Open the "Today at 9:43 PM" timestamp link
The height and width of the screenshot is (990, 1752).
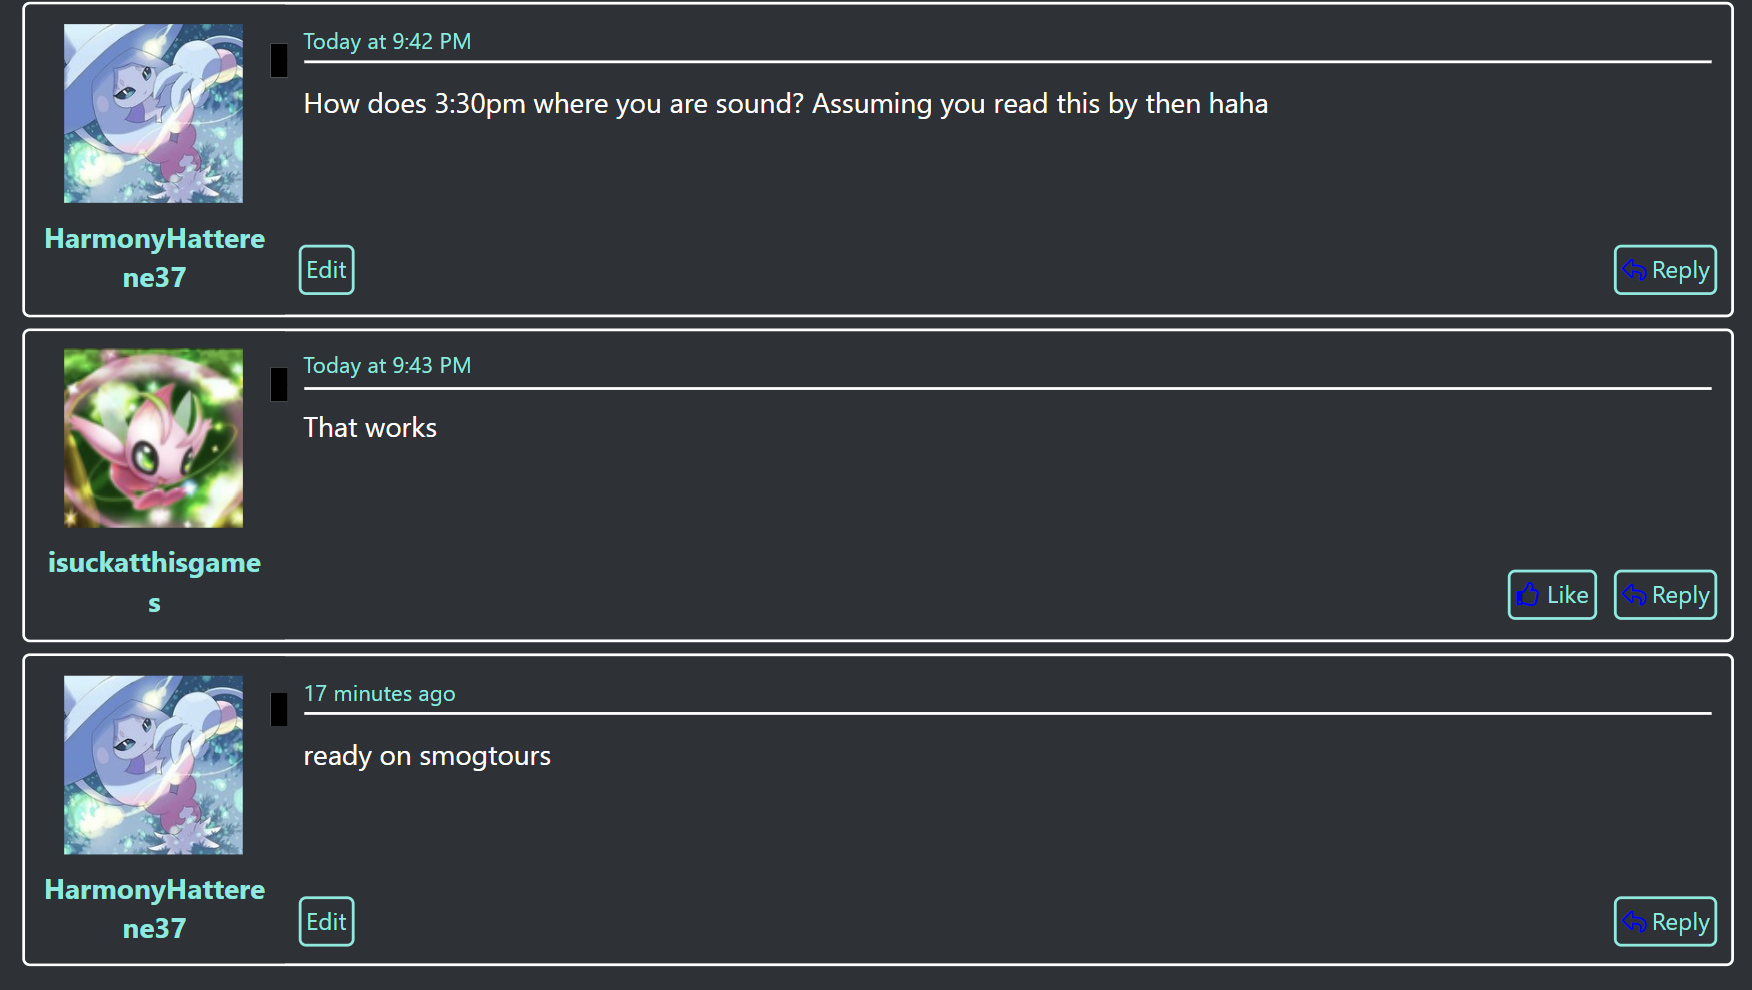pyautogui.click(x=387, y=366)
